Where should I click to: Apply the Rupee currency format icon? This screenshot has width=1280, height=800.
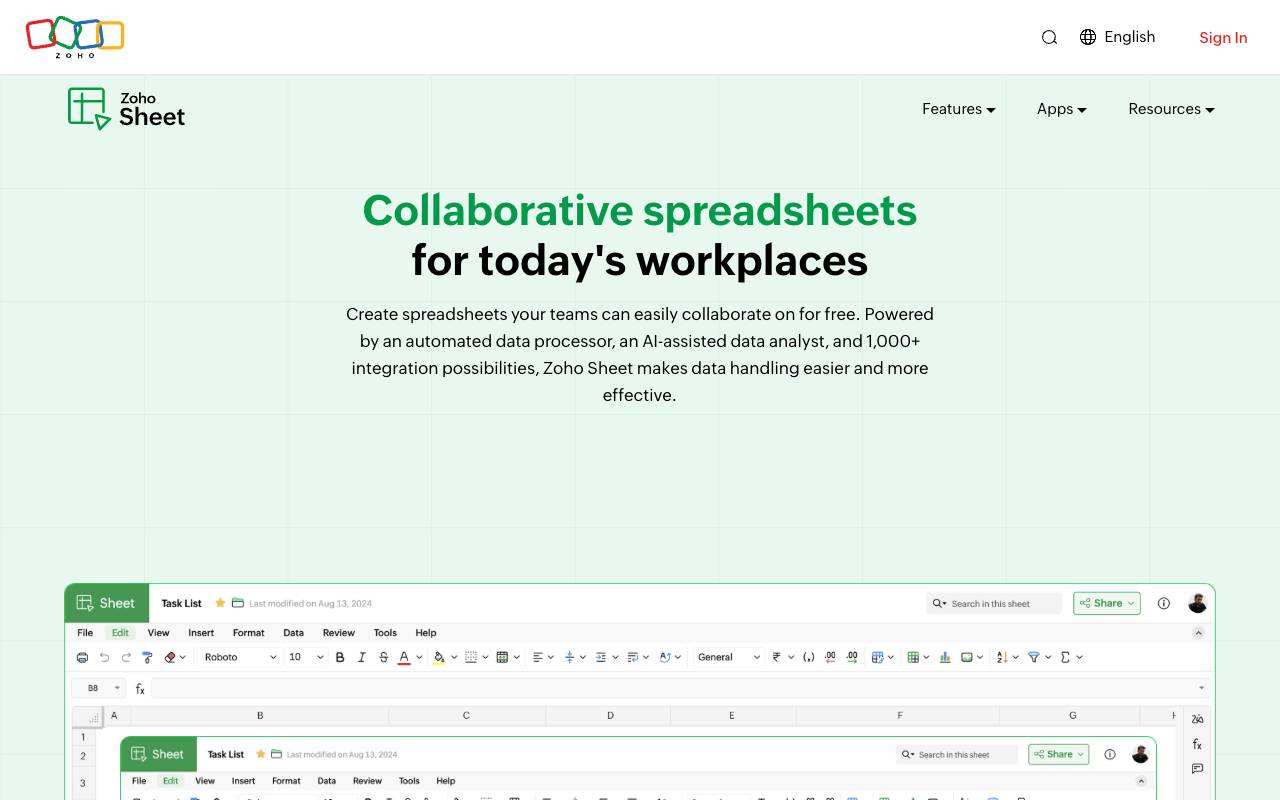(776, 657)
